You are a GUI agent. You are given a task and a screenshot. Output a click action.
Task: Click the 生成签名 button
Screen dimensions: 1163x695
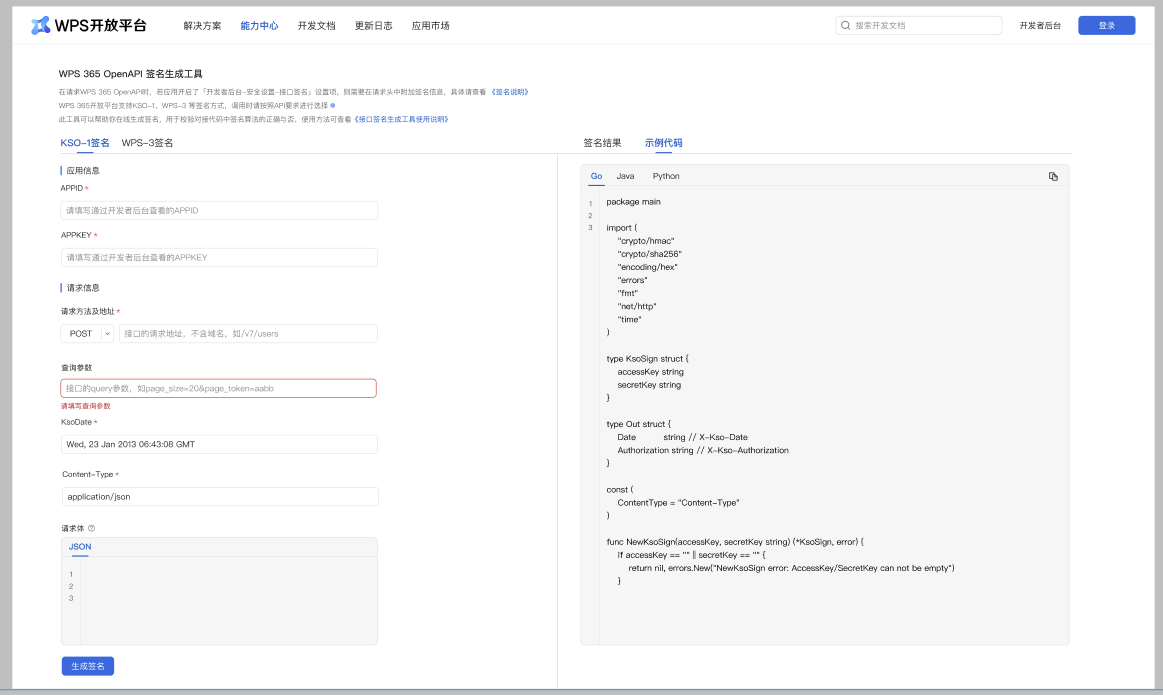point(88,666)
